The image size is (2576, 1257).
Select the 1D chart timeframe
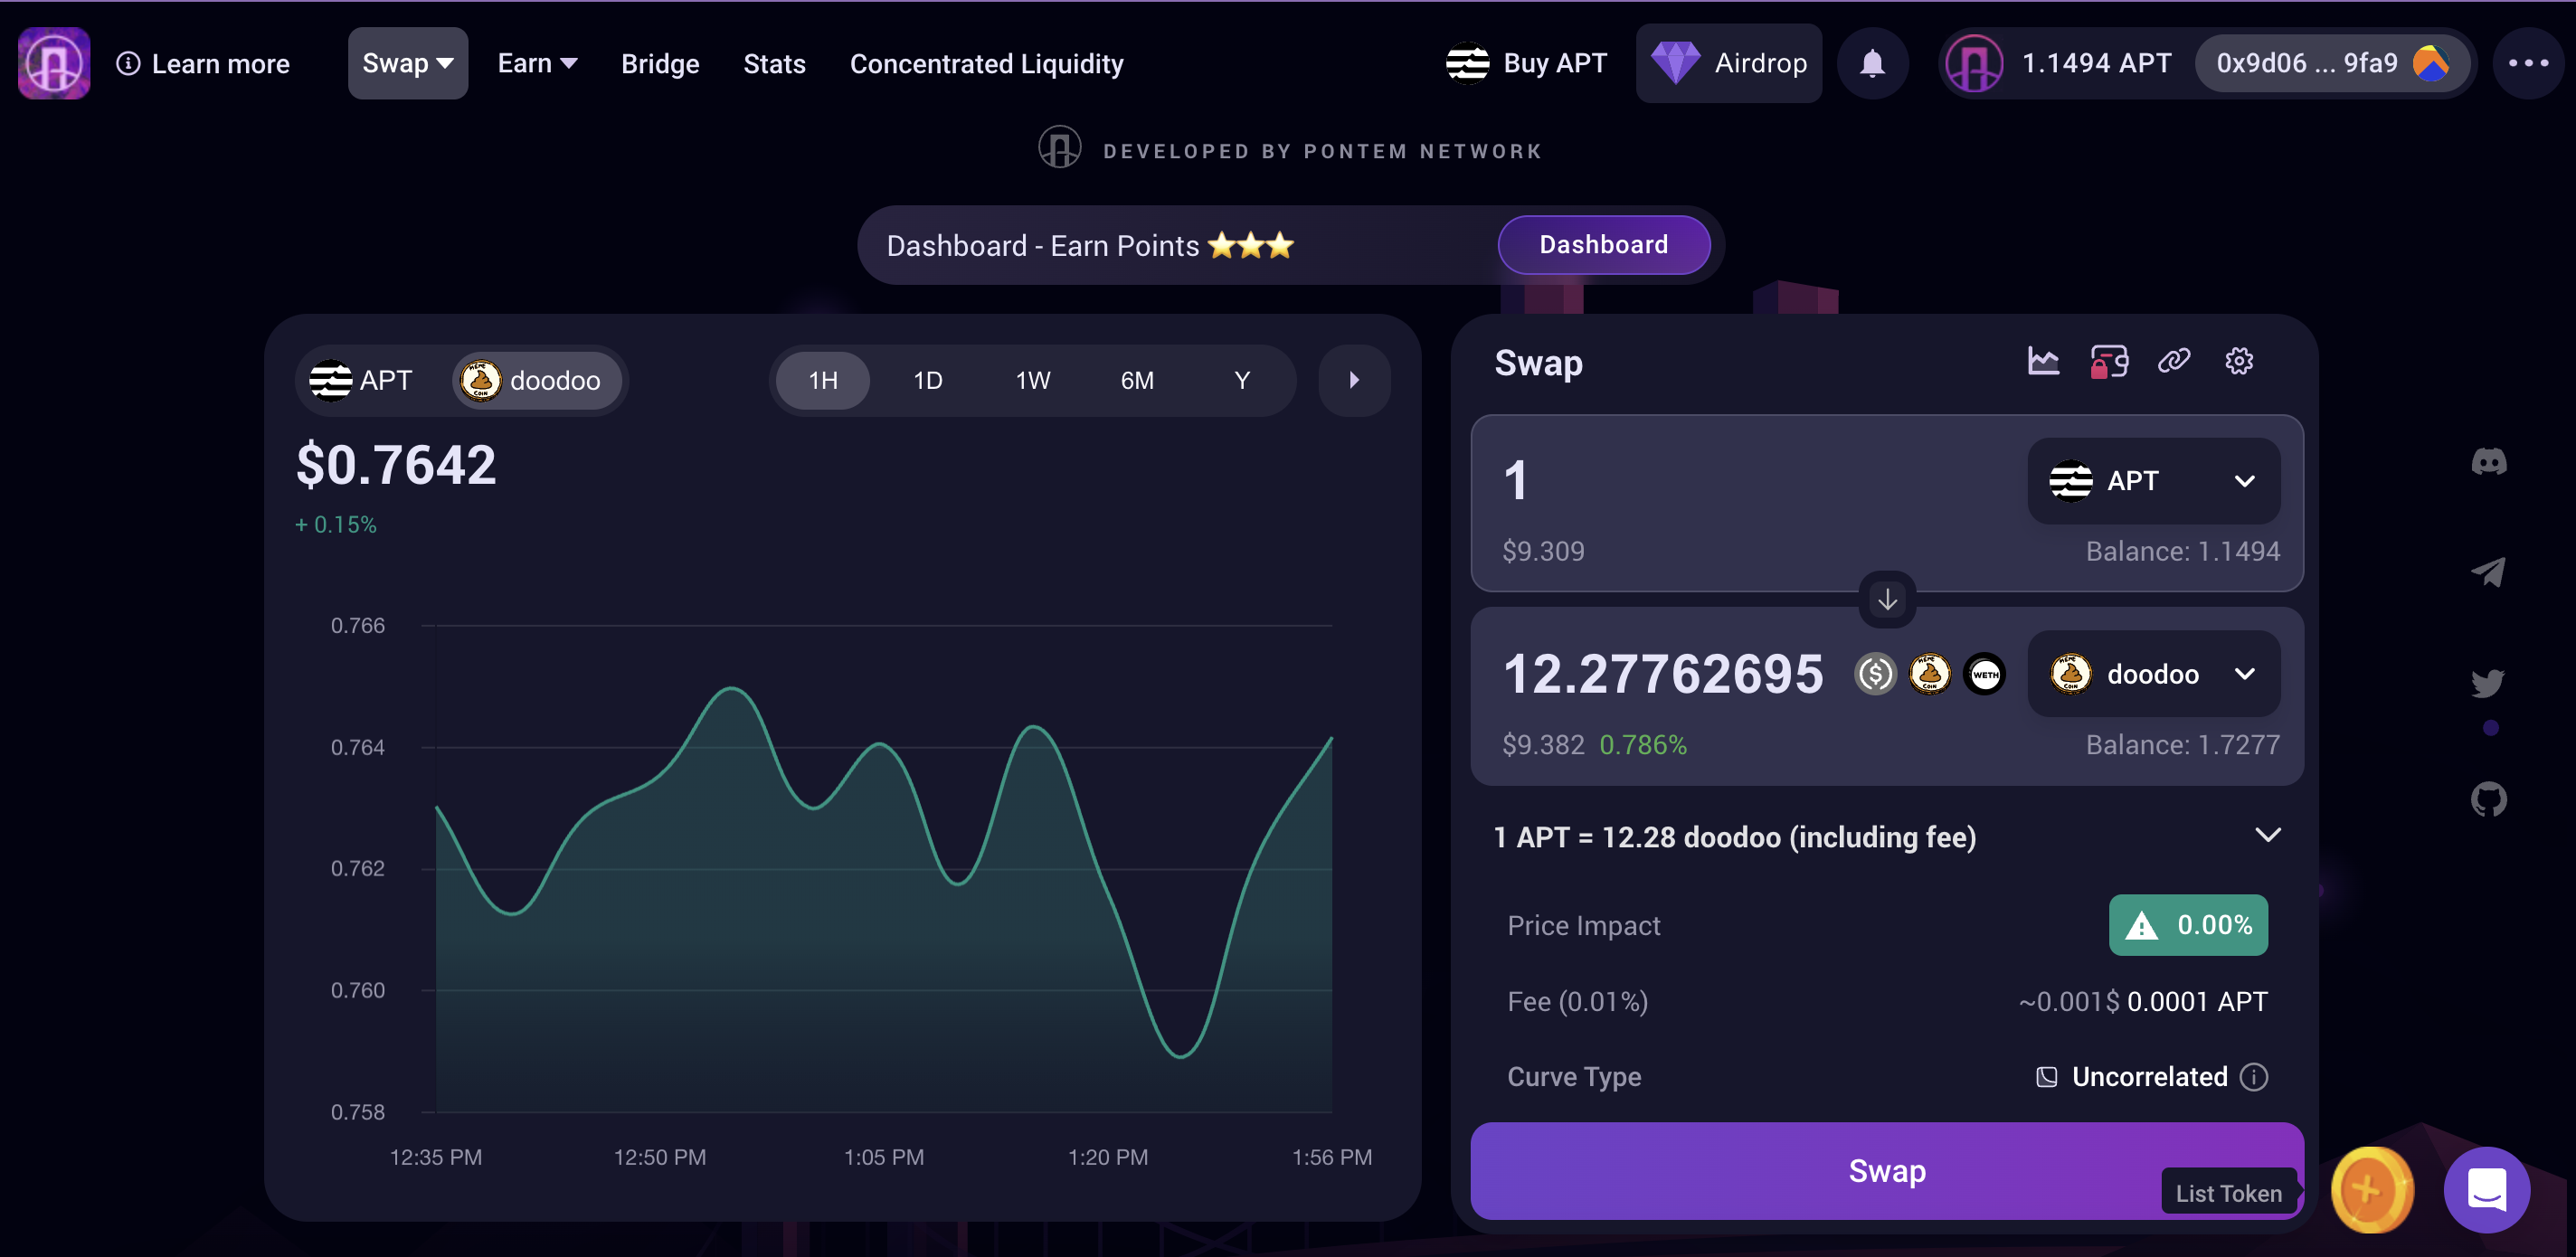point(927,381)
